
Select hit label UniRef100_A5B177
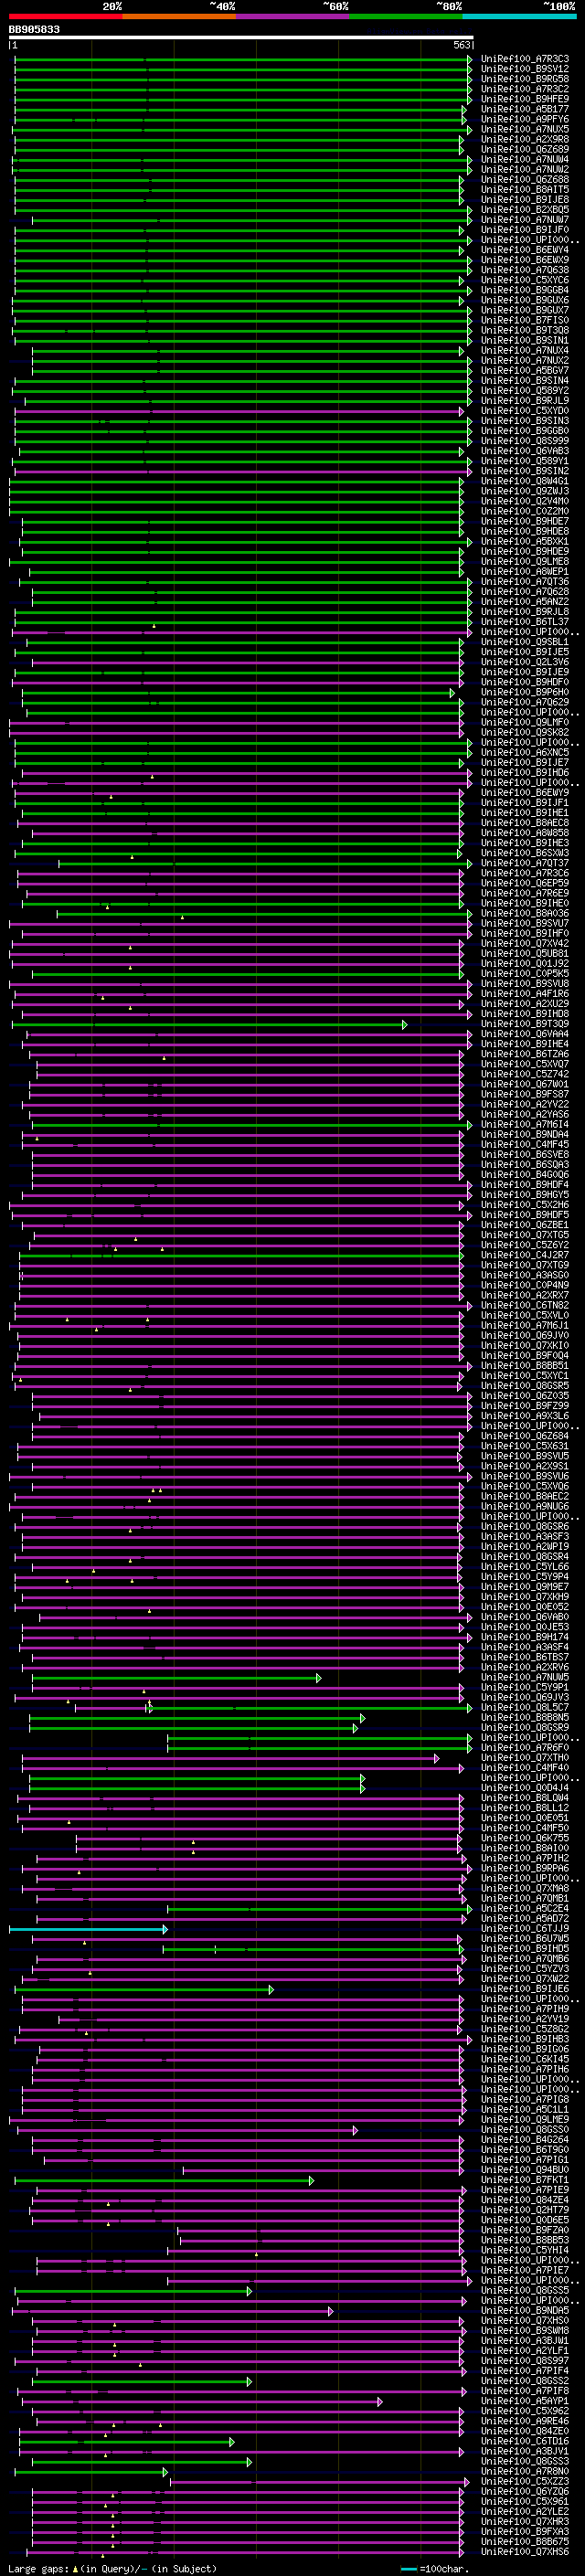click(525, 109)
